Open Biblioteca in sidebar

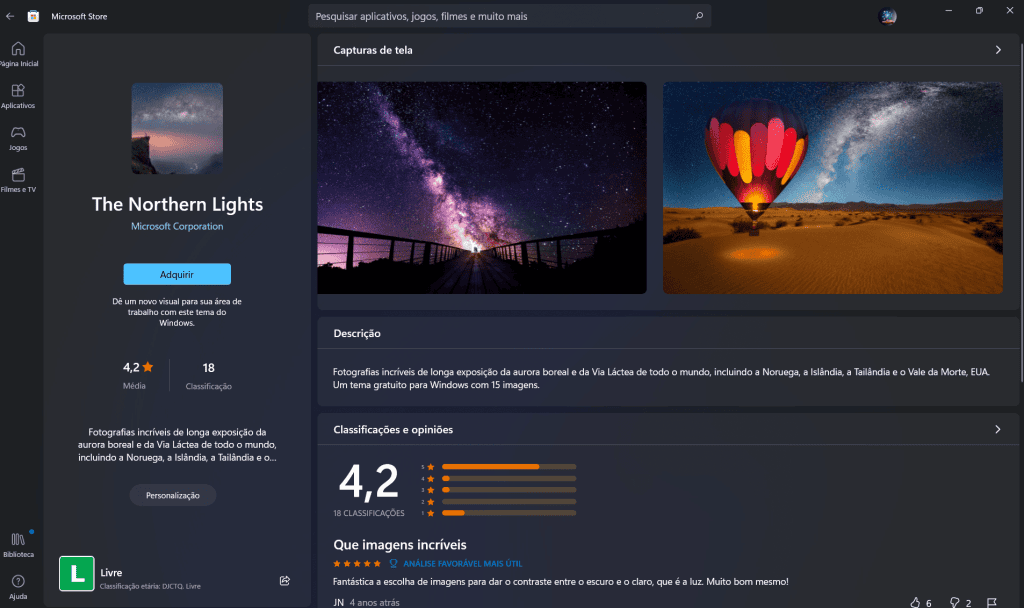pos(18,545)
